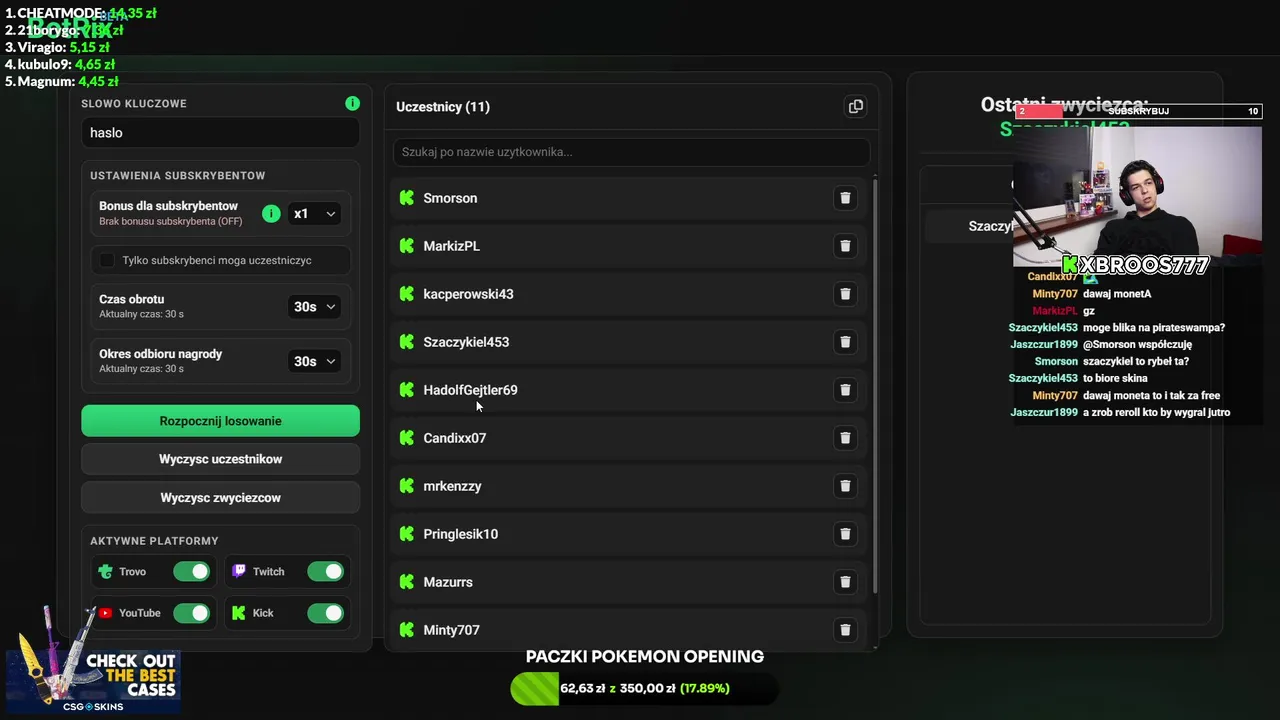Open the subscriber bonus x1 dropdown
1280x720 pixels.
coord(315,214)
